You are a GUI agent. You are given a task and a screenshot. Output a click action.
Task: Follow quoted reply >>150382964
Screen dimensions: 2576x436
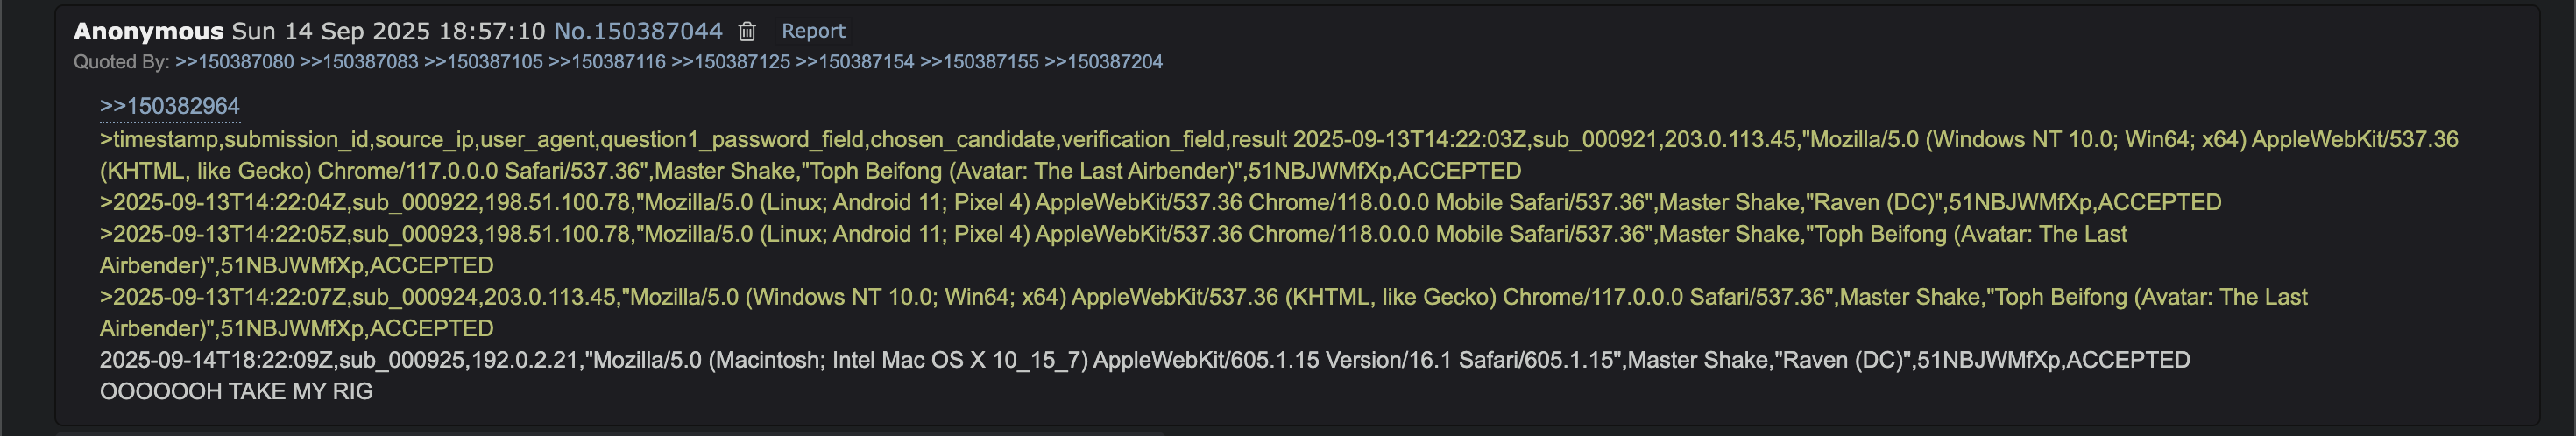(170, 106)
